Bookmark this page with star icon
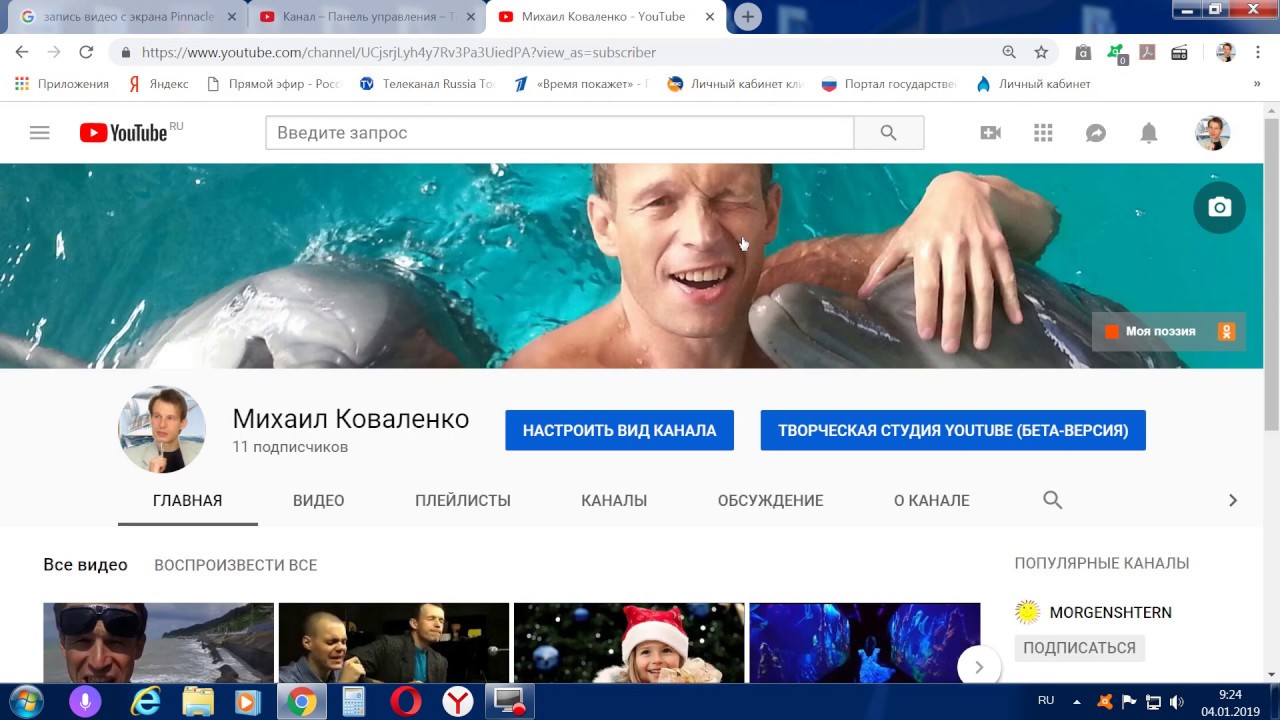The width and height of the screenshot is (1280, 720). coord(1041,52)
